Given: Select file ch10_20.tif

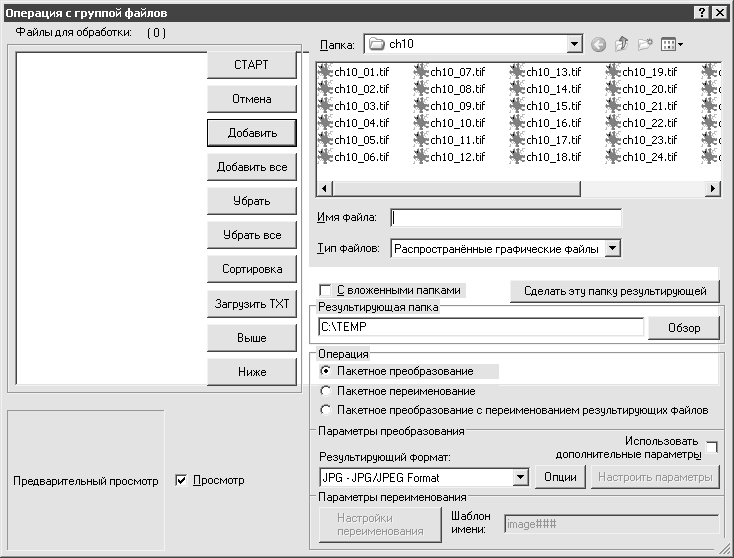Looking at the screenshot, I should point(649,89).
